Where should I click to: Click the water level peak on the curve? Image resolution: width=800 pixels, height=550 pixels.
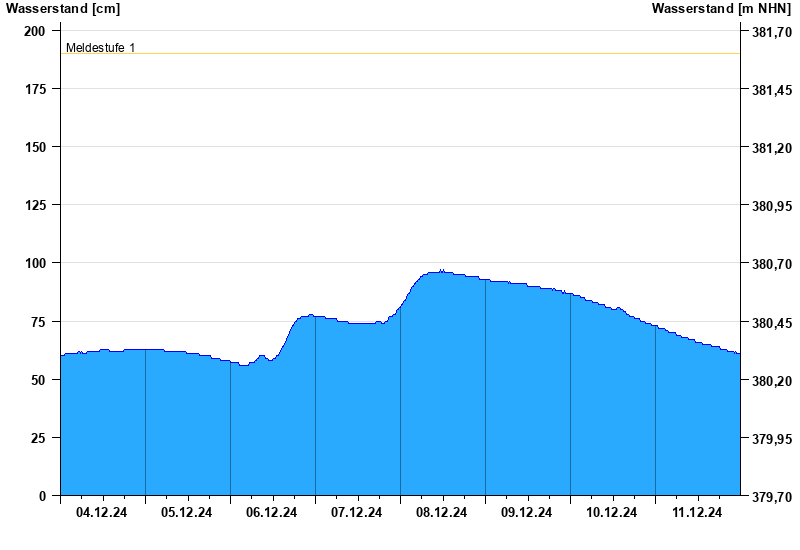click(x=441, y=271)
